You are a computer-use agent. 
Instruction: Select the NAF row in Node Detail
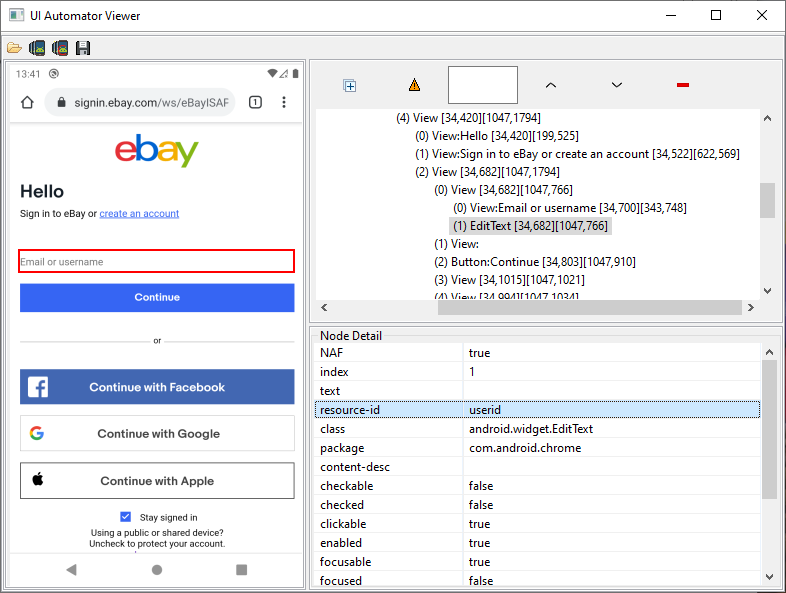[x=537, y=353]
